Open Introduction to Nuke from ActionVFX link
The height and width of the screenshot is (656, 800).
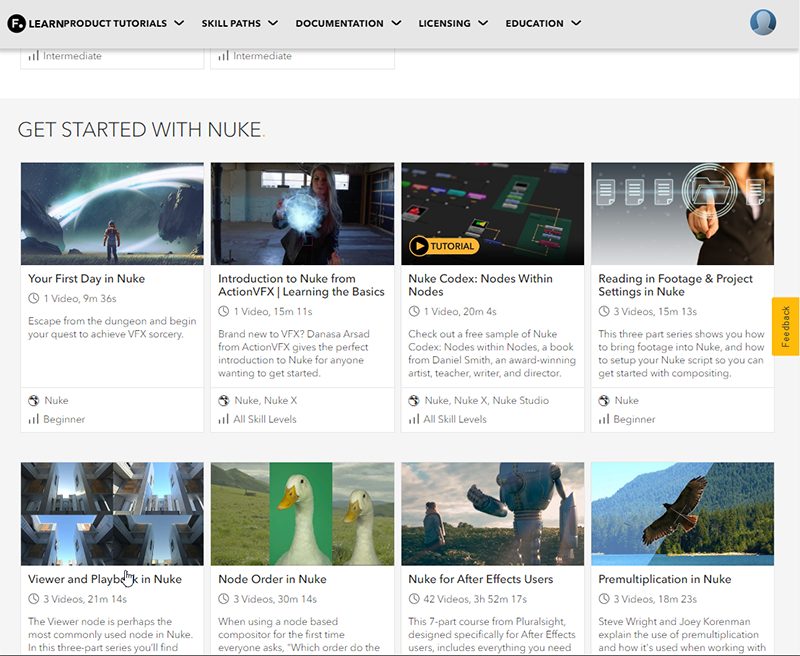[301, 285]
